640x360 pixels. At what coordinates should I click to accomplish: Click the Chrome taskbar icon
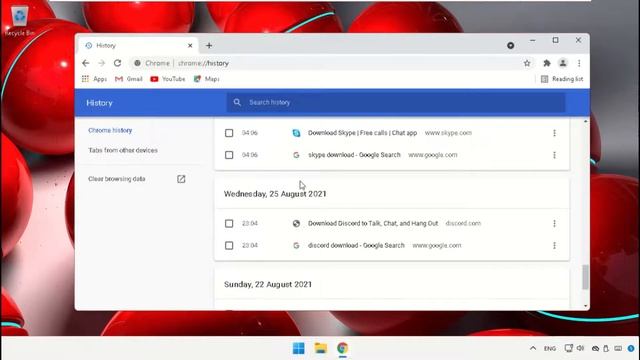[x=342, y=348]
